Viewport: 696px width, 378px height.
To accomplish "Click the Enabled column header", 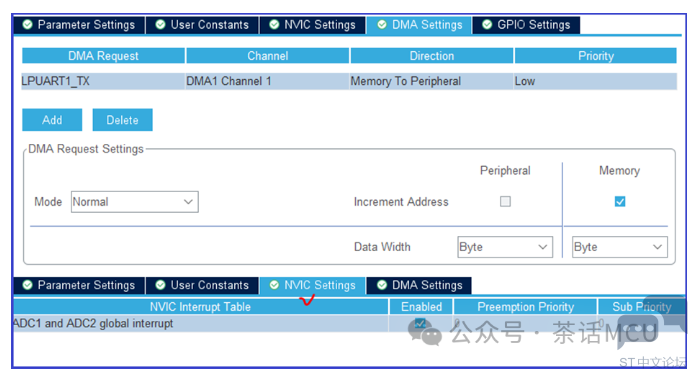I will [421, 307].
